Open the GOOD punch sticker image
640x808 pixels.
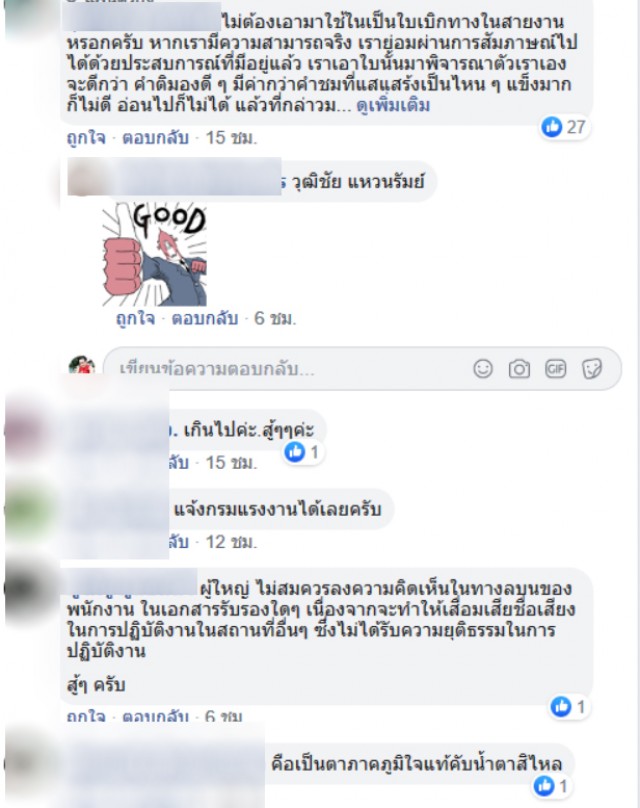pyautogui.click(x=154, y=254)
